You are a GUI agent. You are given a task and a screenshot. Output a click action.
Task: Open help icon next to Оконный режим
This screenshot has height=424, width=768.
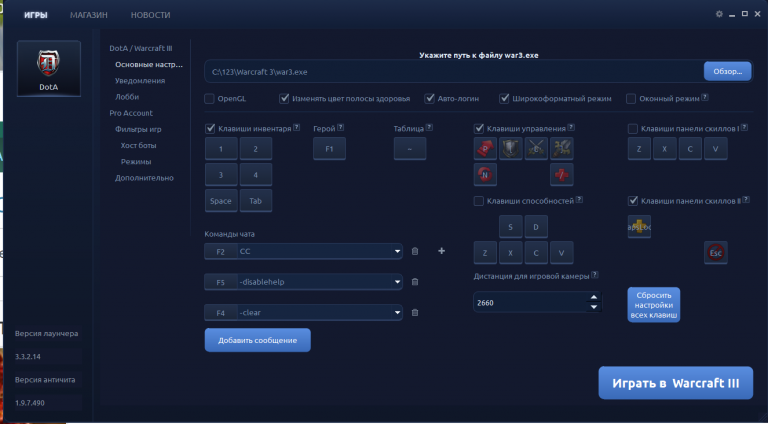pyautogui.click(x=705, y=97)
